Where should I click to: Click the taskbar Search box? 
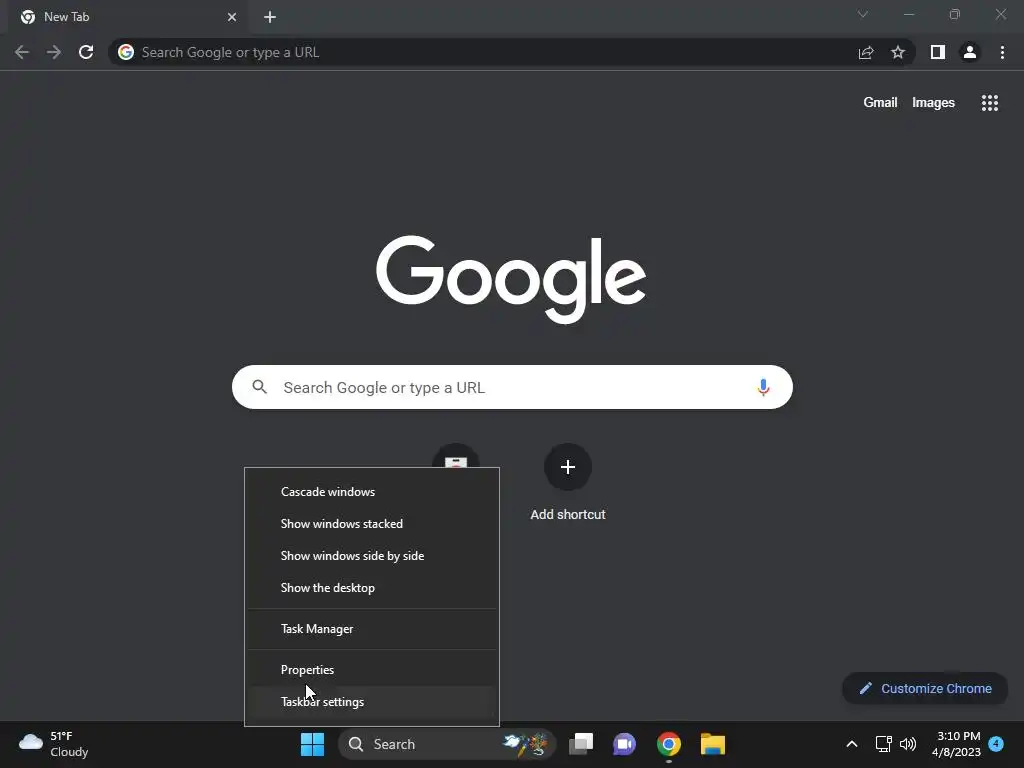[x=446, y=744]
